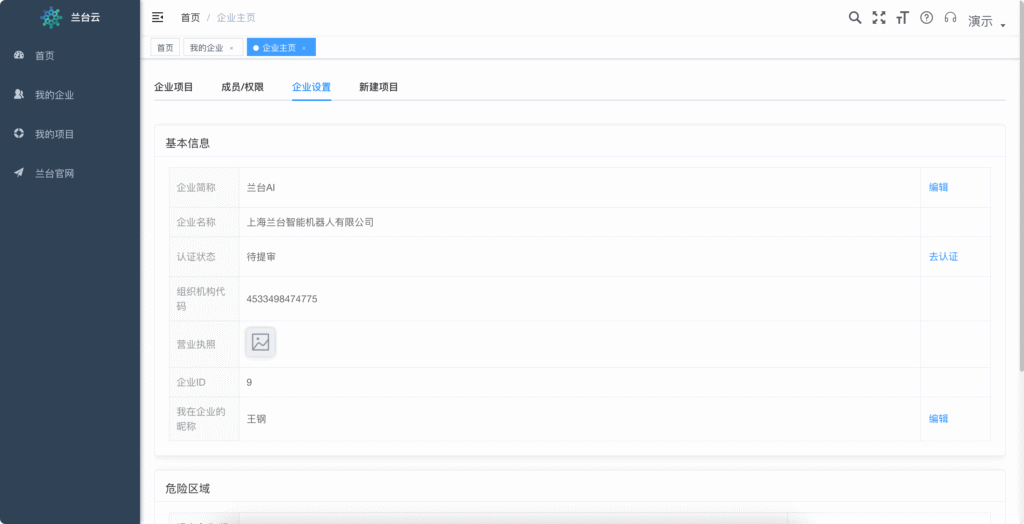1024x524 pixels.
Task: Click 编辑 link for 企业简称
Action: (x=938, y=187)
